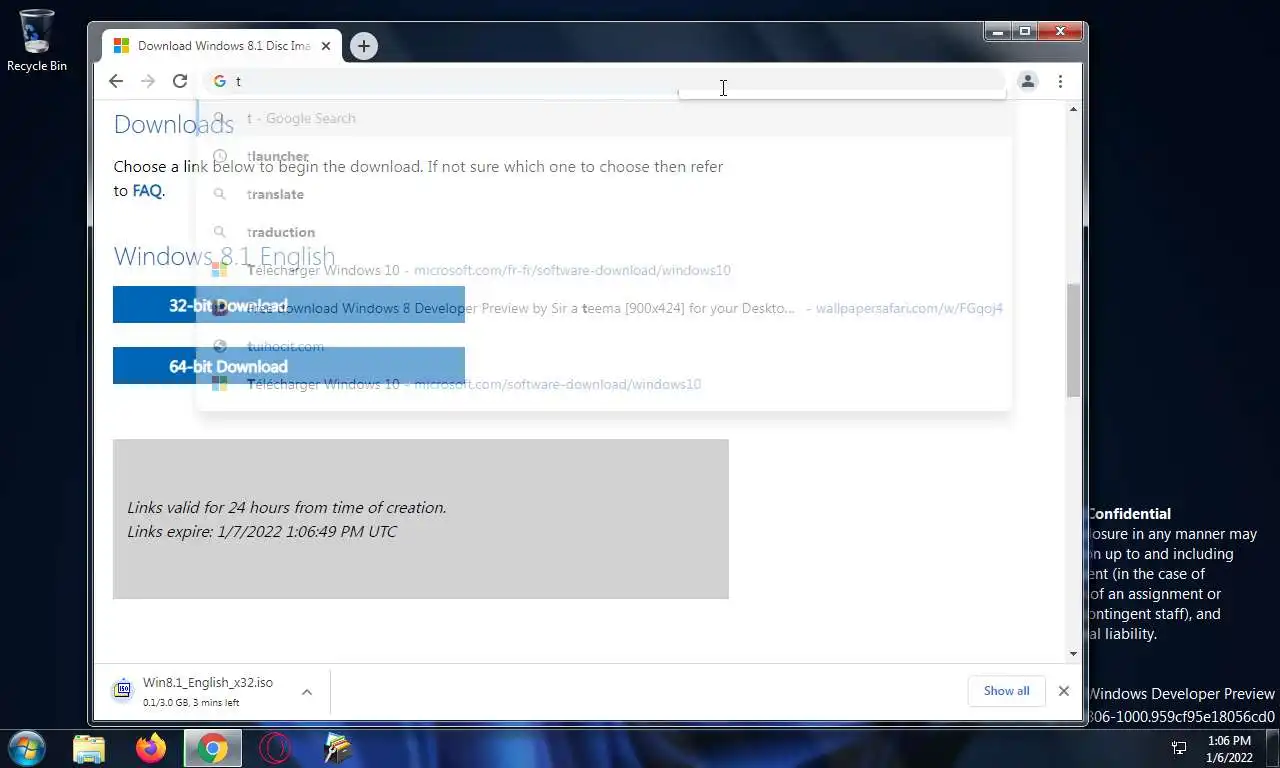Launch Opera from the taskbar
Viewport: 1280px width, 768px height.
[275, 748]
